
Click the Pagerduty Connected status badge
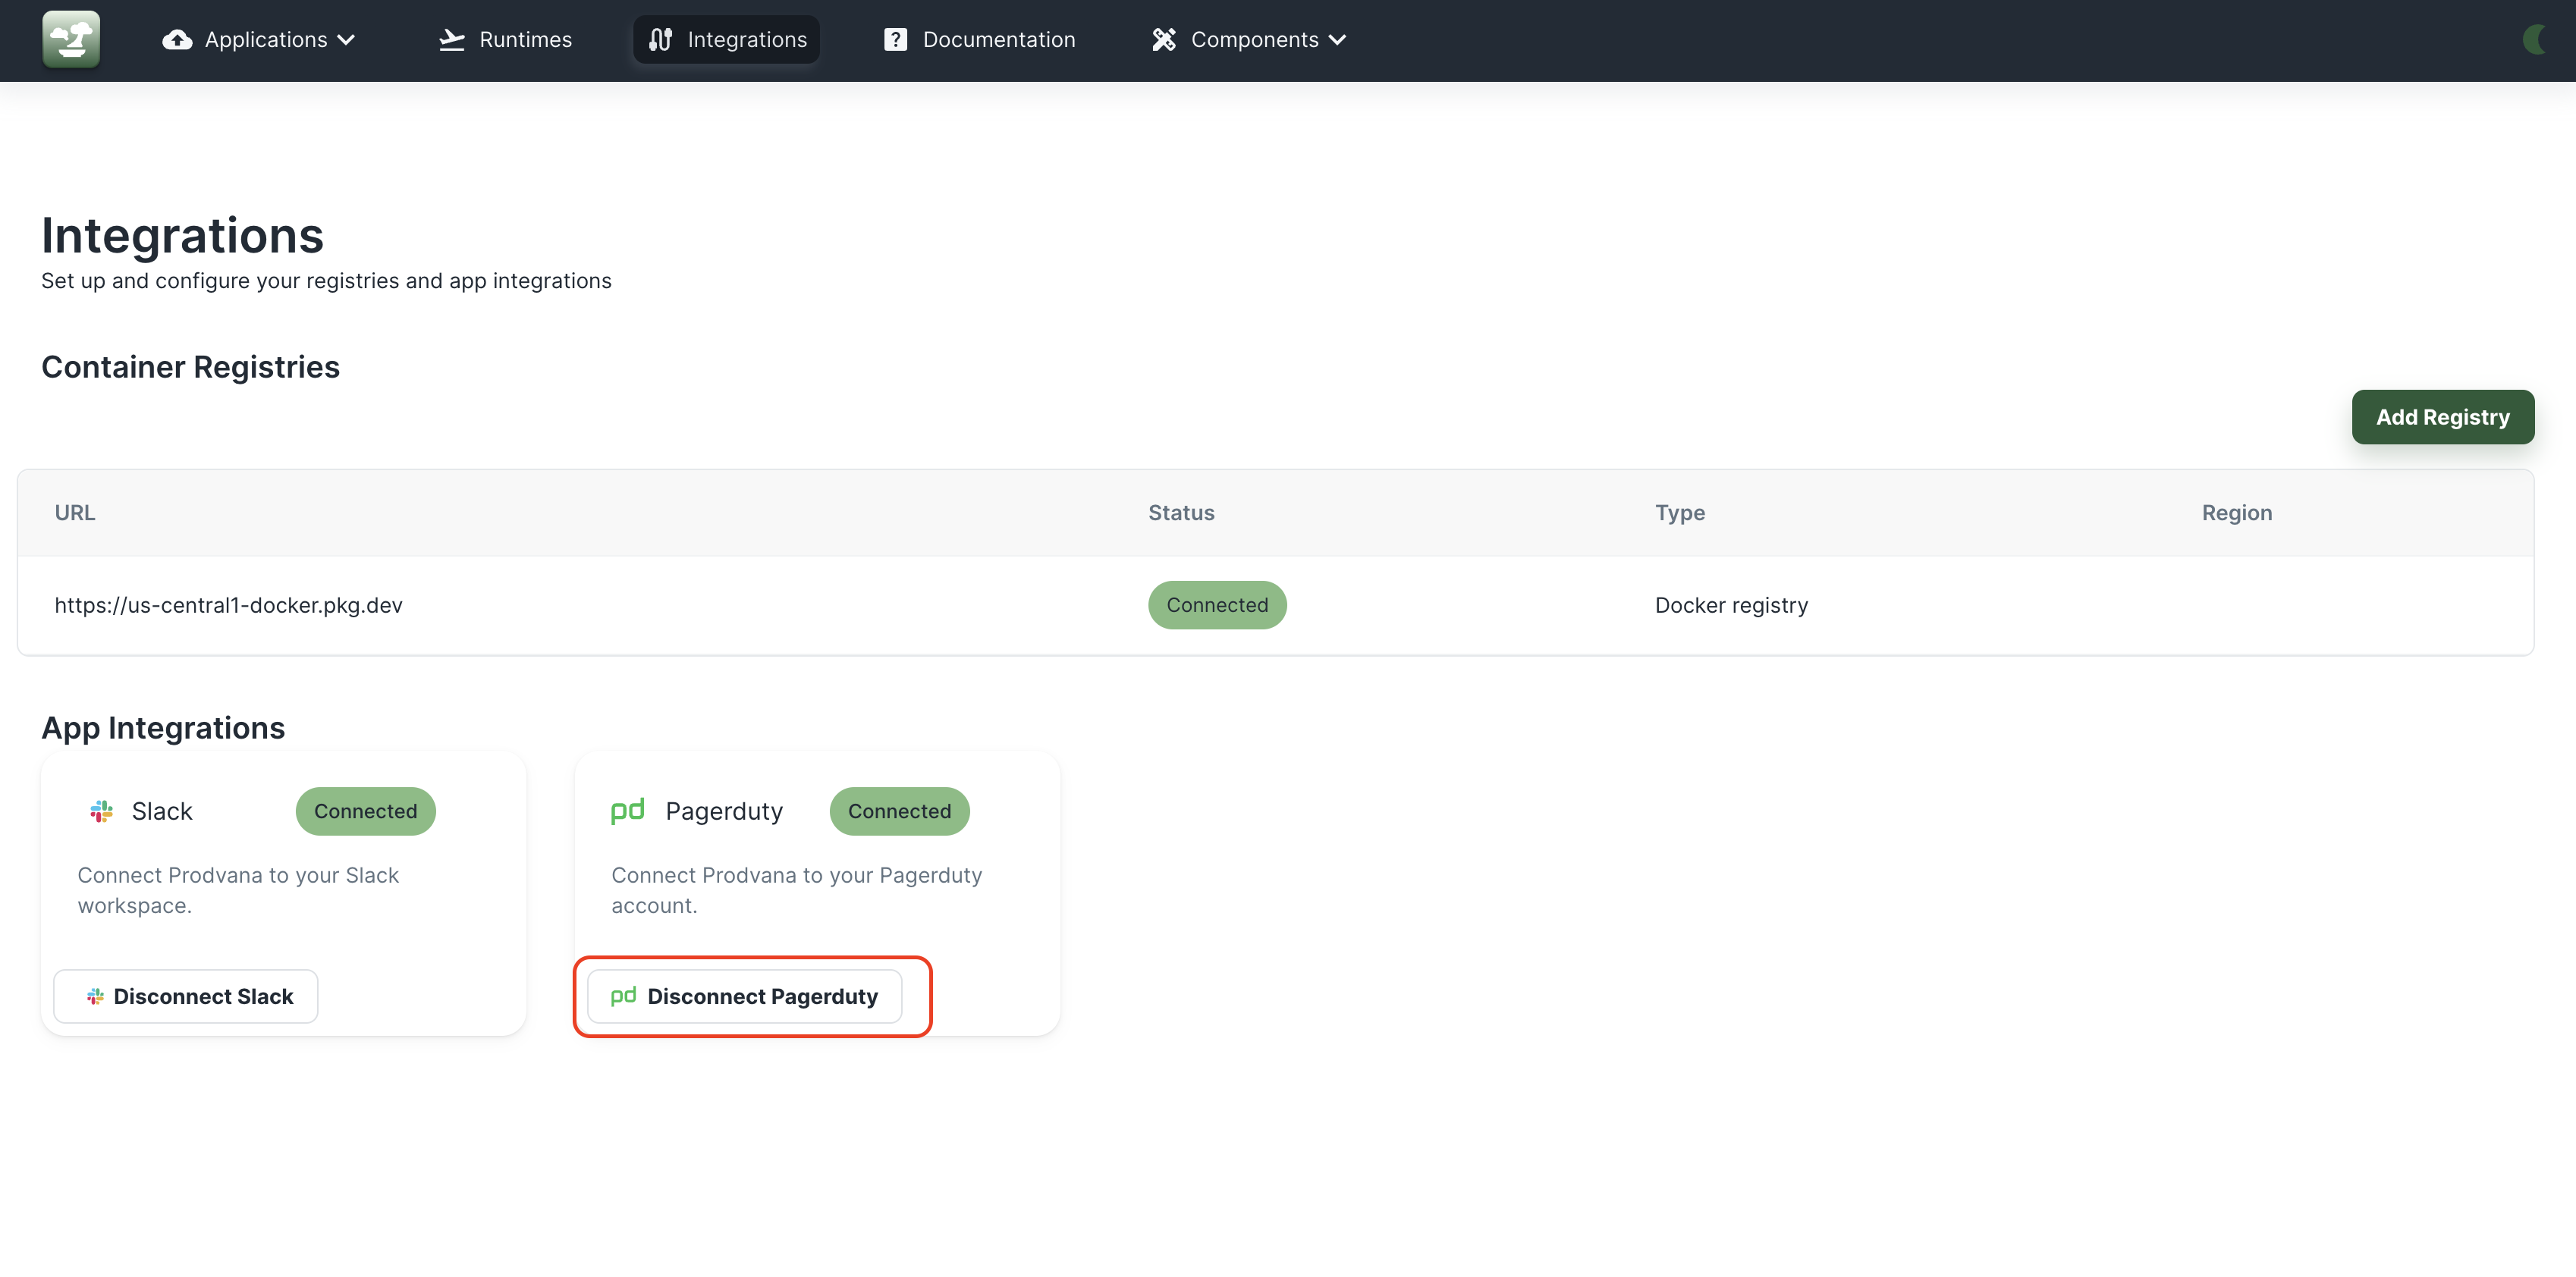pyautogui.click(x=899, y=811)
